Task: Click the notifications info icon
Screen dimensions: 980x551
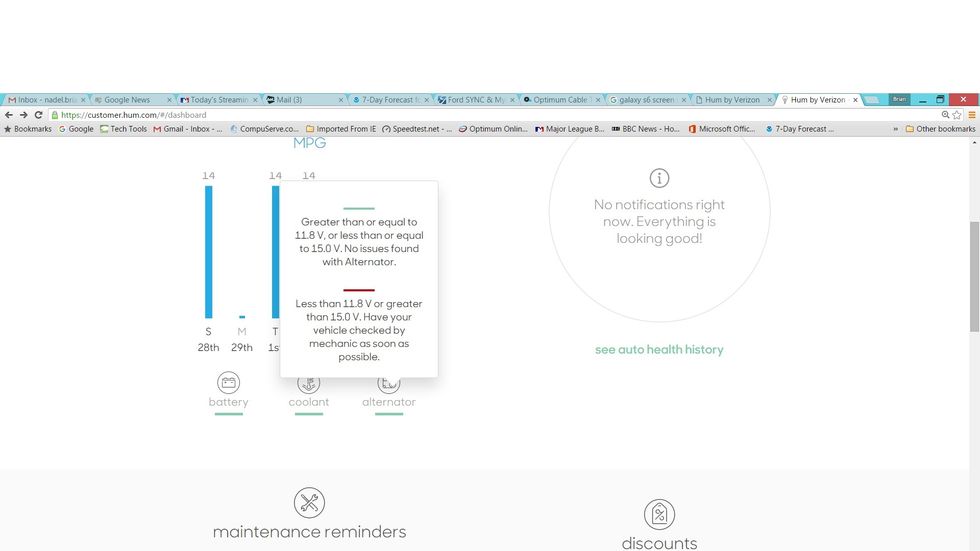Action: click(659, 178)
